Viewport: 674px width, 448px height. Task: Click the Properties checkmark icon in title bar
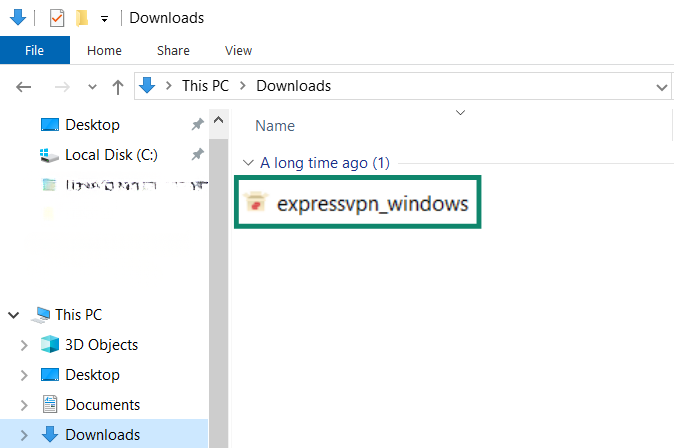pyautogui.click(x=57, y=18)
